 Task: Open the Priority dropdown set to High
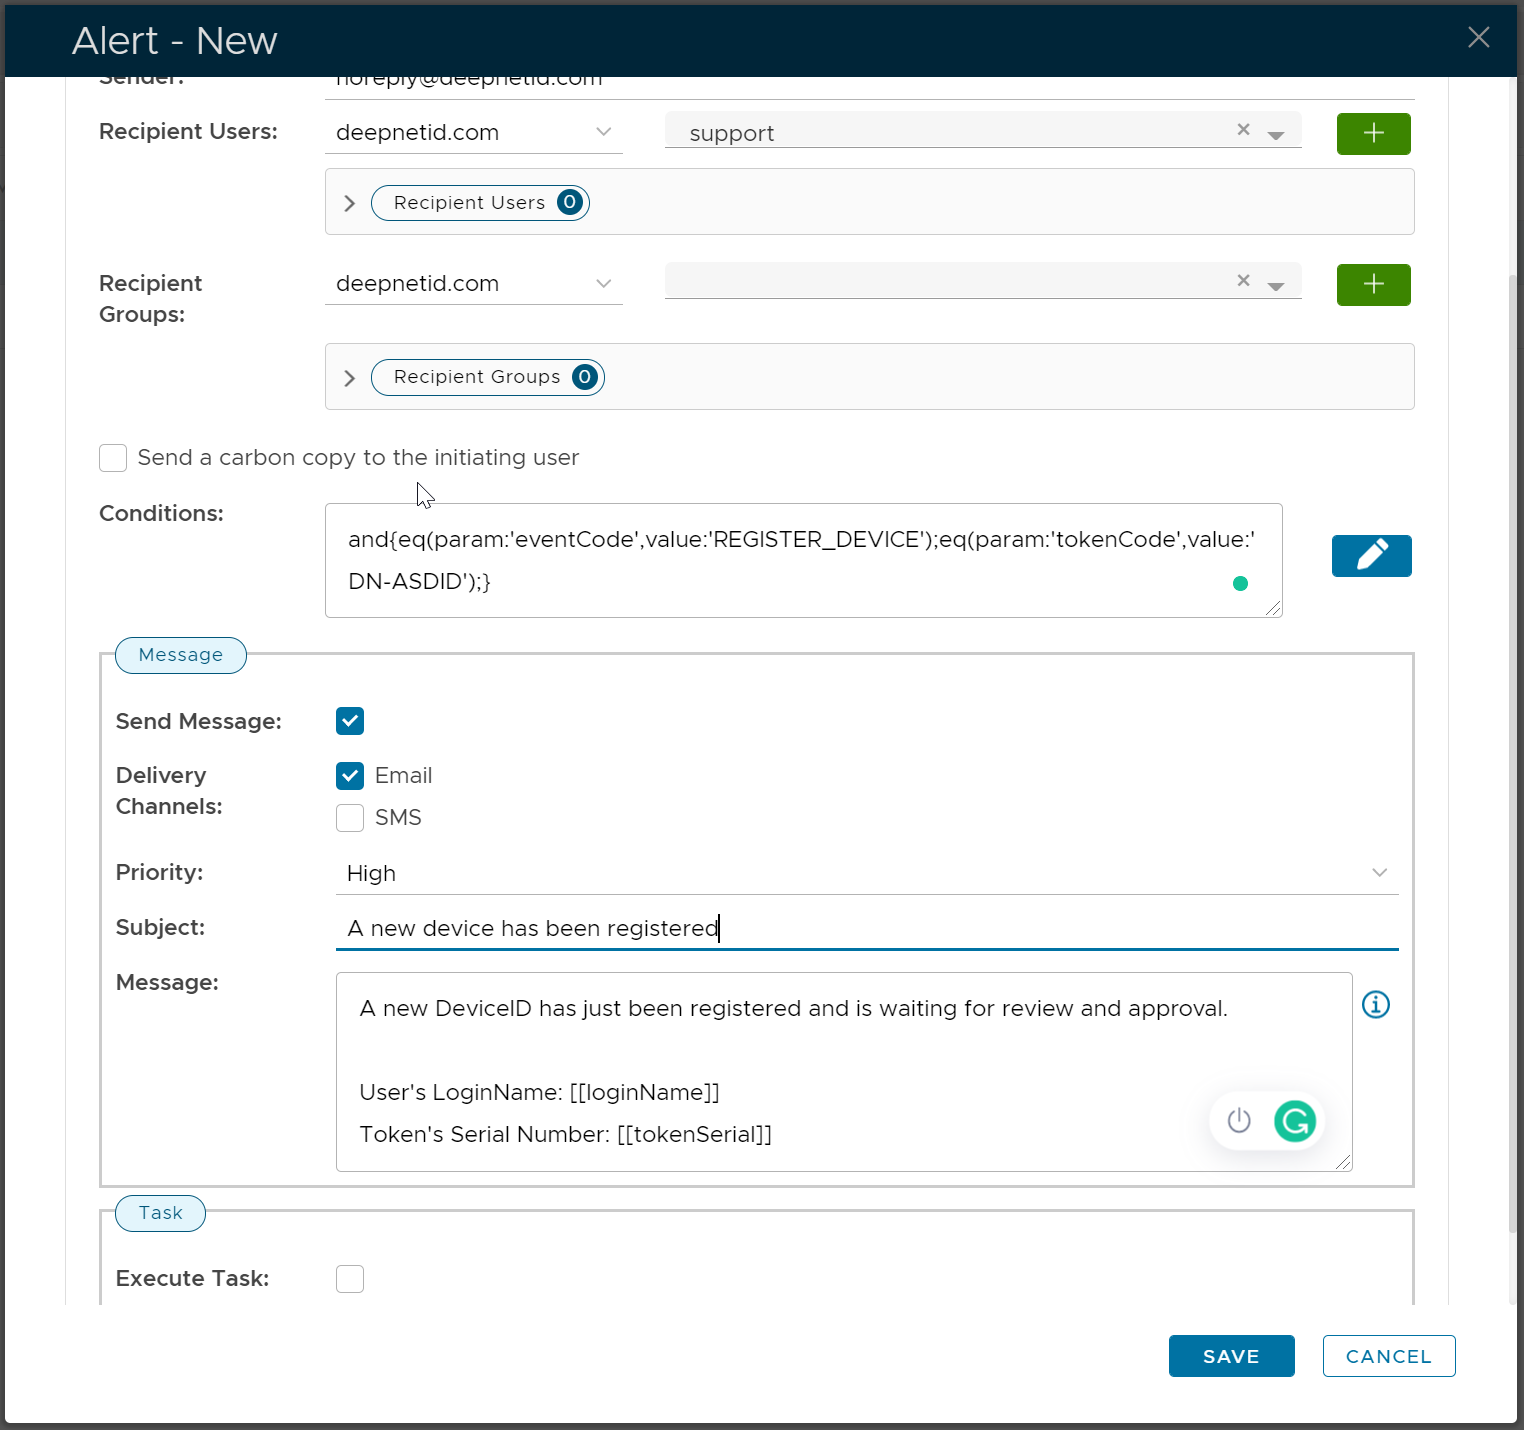point(866,874)
